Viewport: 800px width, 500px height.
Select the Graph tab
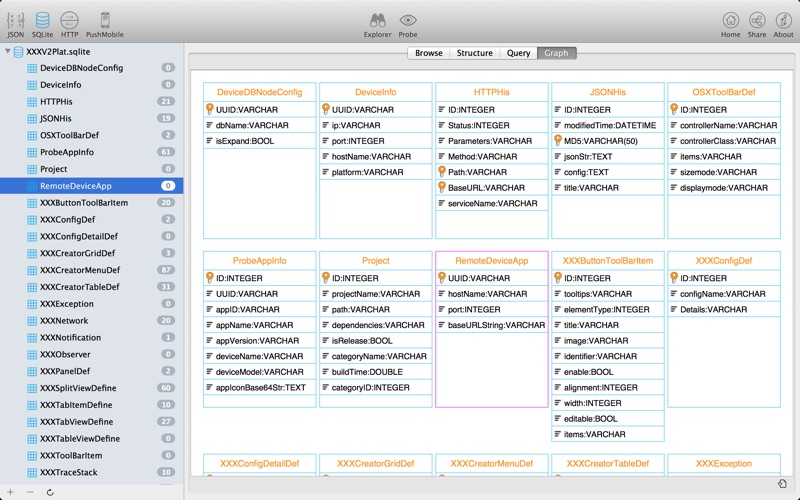click(x=556, y=53)
